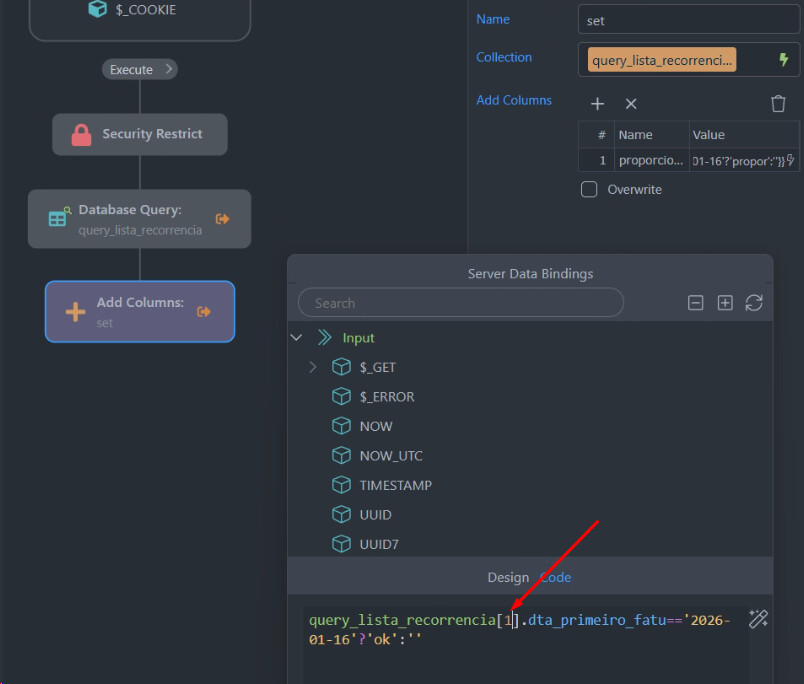Click the trash delete icon

[x=778, y=104]
